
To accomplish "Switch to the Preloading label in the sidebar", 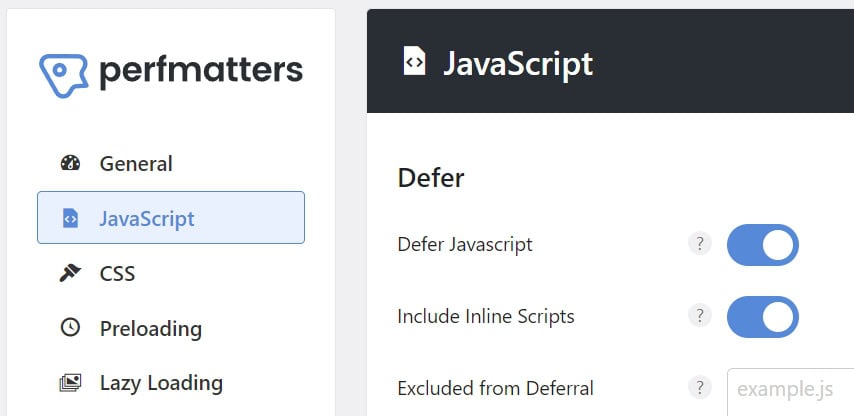I will coord(151,328).
